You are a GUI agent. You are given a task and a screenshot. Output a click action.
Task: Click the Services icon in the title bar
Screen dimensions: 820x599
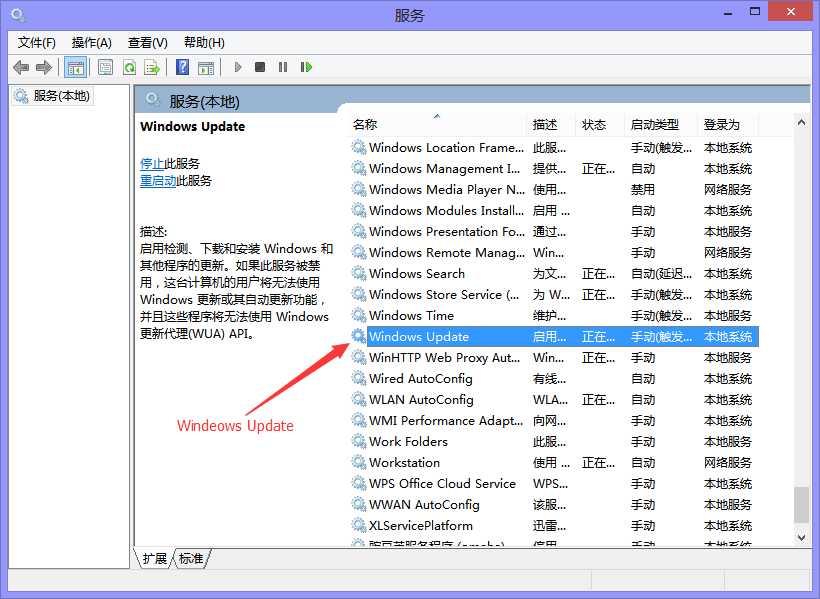[18, 15]
